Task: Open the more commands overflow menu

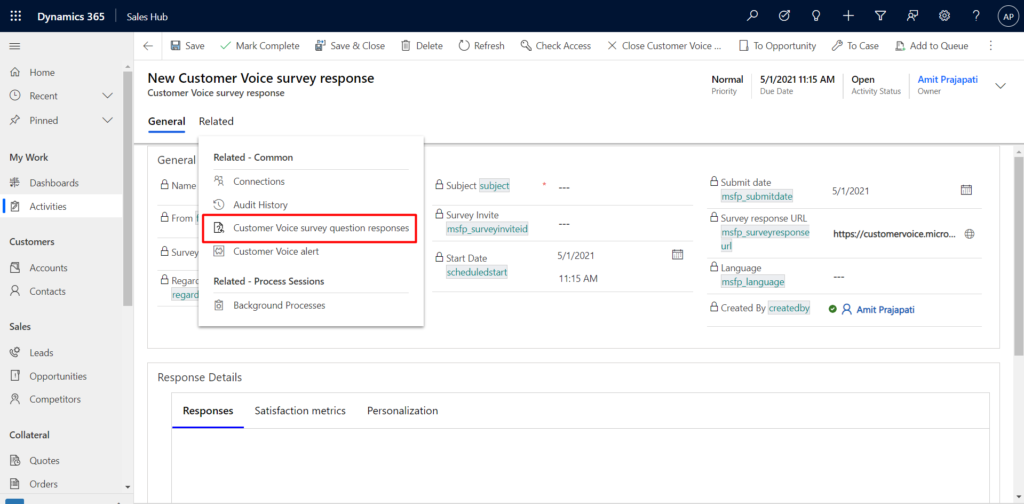Action: point(991,46)
